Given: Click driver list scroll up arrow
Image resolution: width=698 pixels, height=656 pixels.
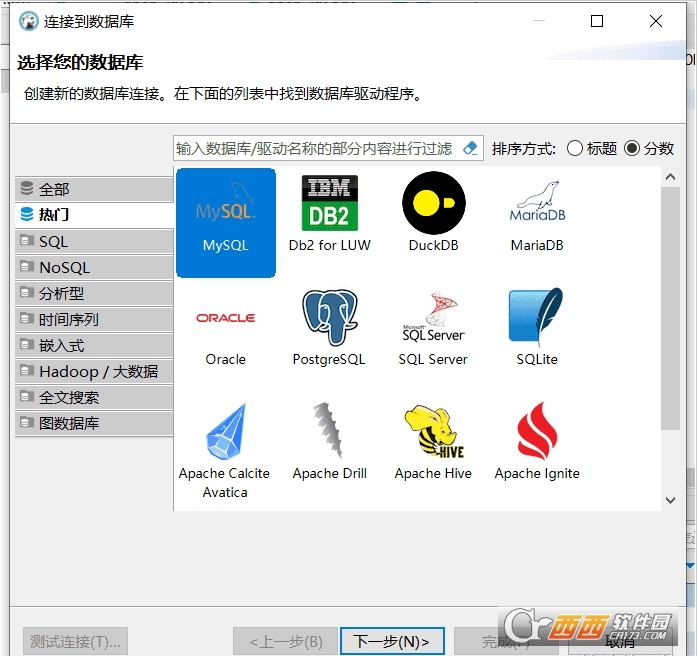Looking at the screenshot, I should coord(670,177).
